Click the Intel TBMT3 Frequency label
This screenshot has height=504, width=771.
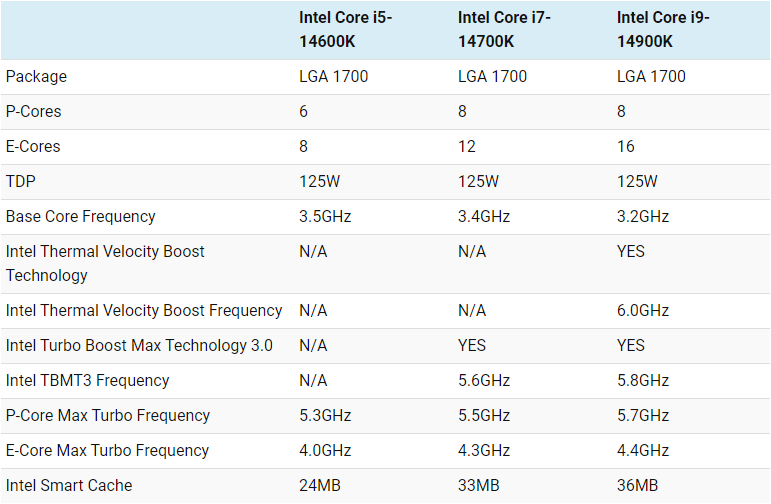[x=88, y=380]
